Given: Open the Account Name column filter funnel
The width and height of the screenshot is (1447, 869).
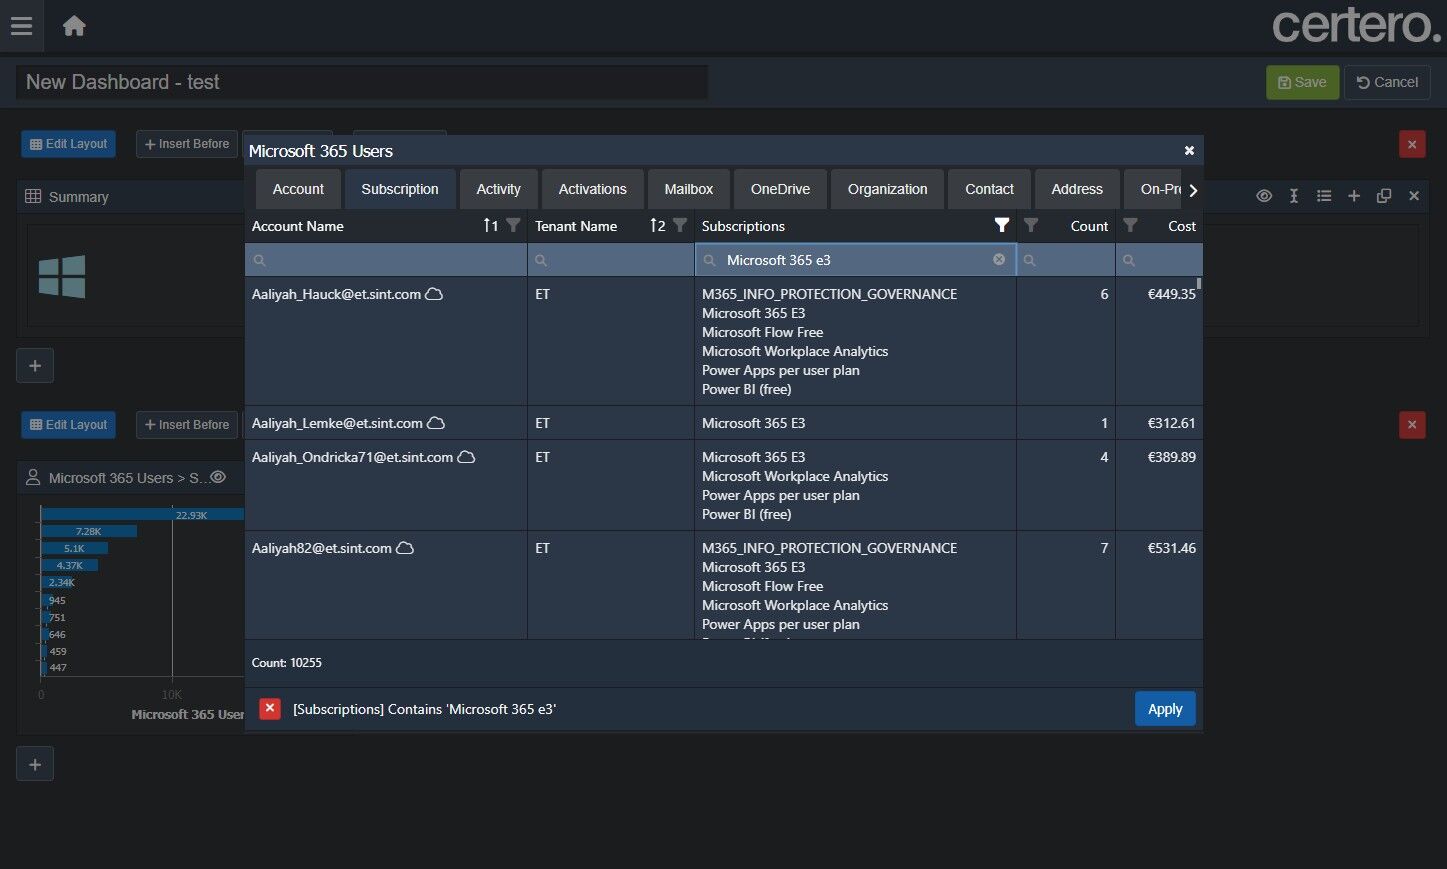Looking at the screenshot, I should (513, 226).
